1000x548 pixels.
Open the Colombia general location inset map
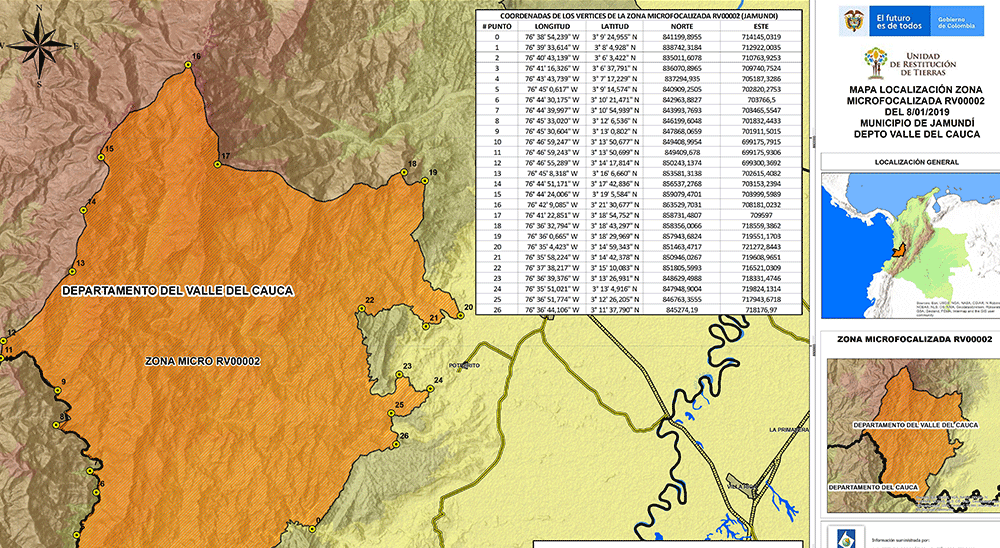[x=908, y=240]
